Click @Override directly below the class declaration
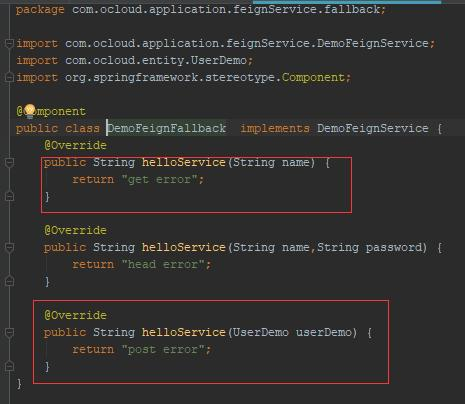The height and width of the screenshot is (404, 465). point(76,145)
